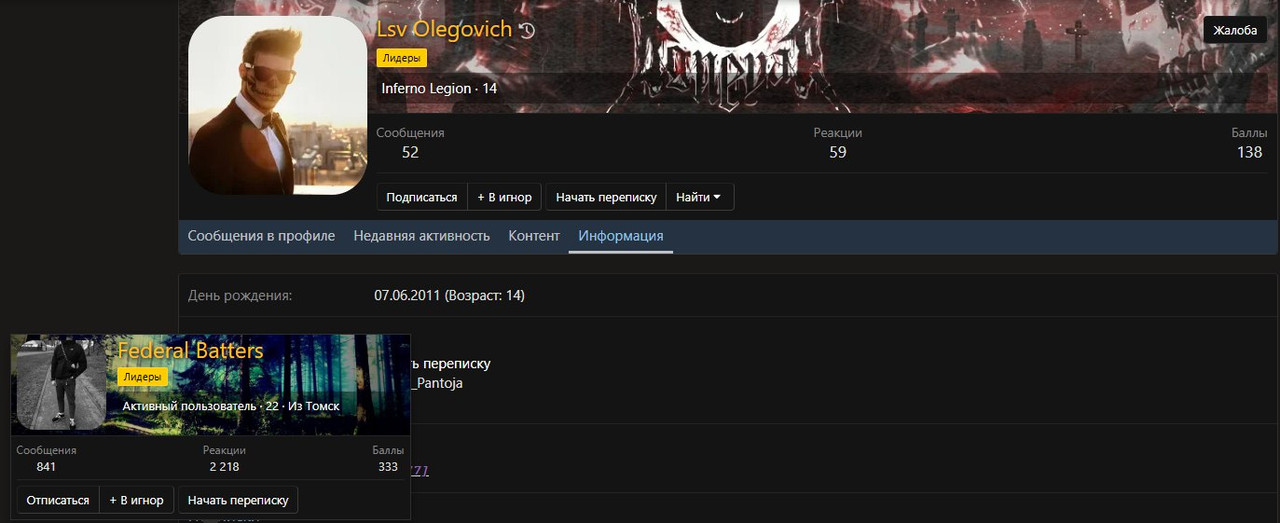Open the Сообщения count 841 in the card
Image resolution: width=1280 pixels, height=523 pixels.
pos(46,466)
